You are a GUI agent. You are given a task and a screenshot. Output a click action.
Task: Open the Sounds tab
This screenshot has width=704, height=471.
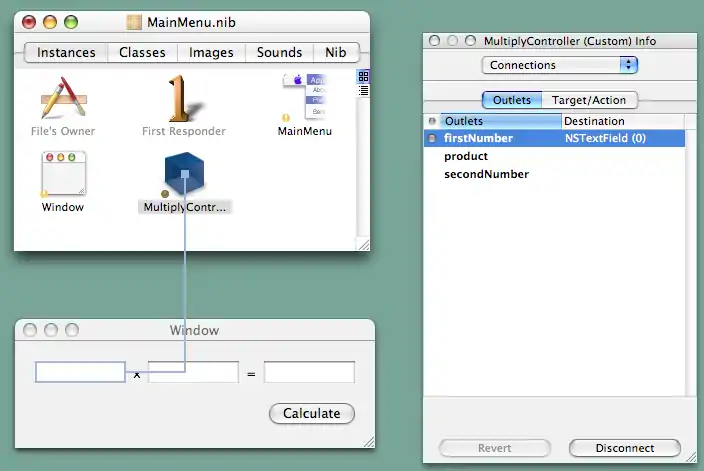point(279,52)
